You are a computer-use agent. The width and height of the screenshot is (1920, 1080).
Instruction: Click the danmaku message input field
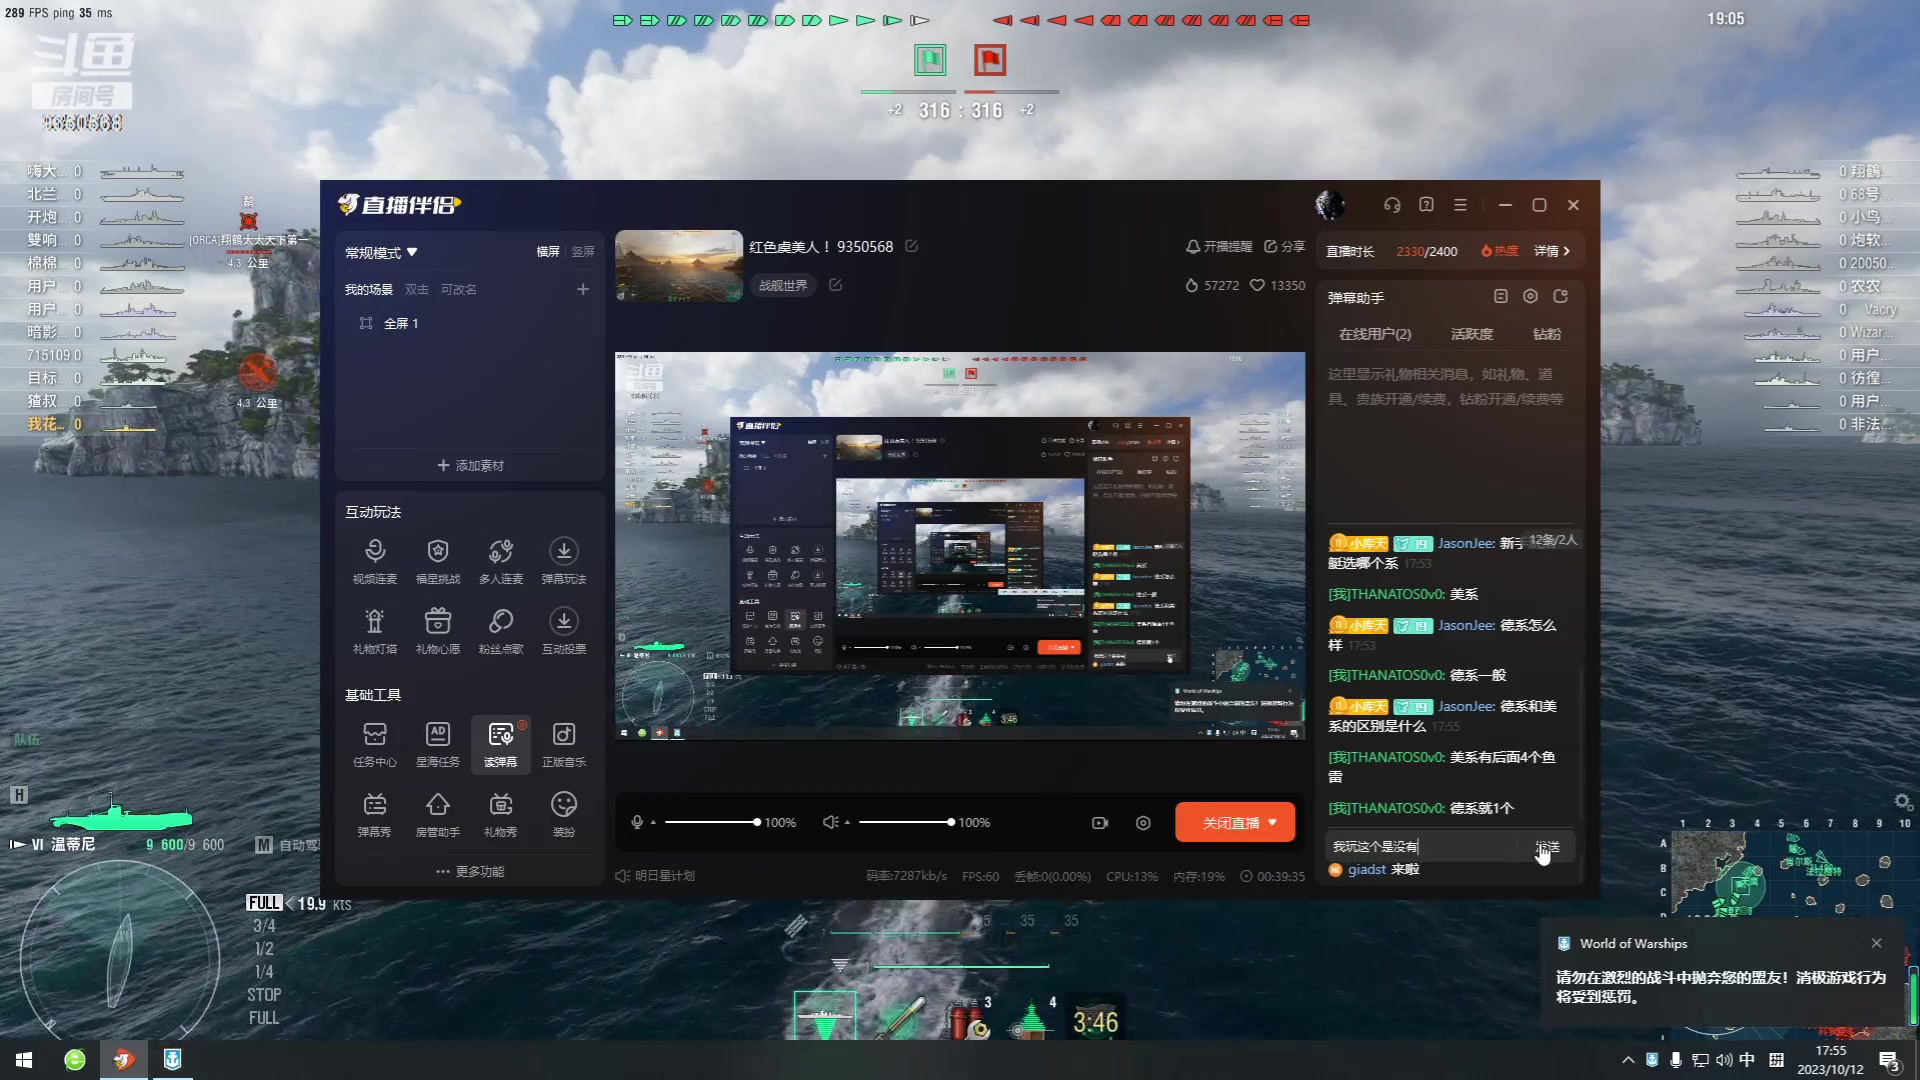point(1420,846)
